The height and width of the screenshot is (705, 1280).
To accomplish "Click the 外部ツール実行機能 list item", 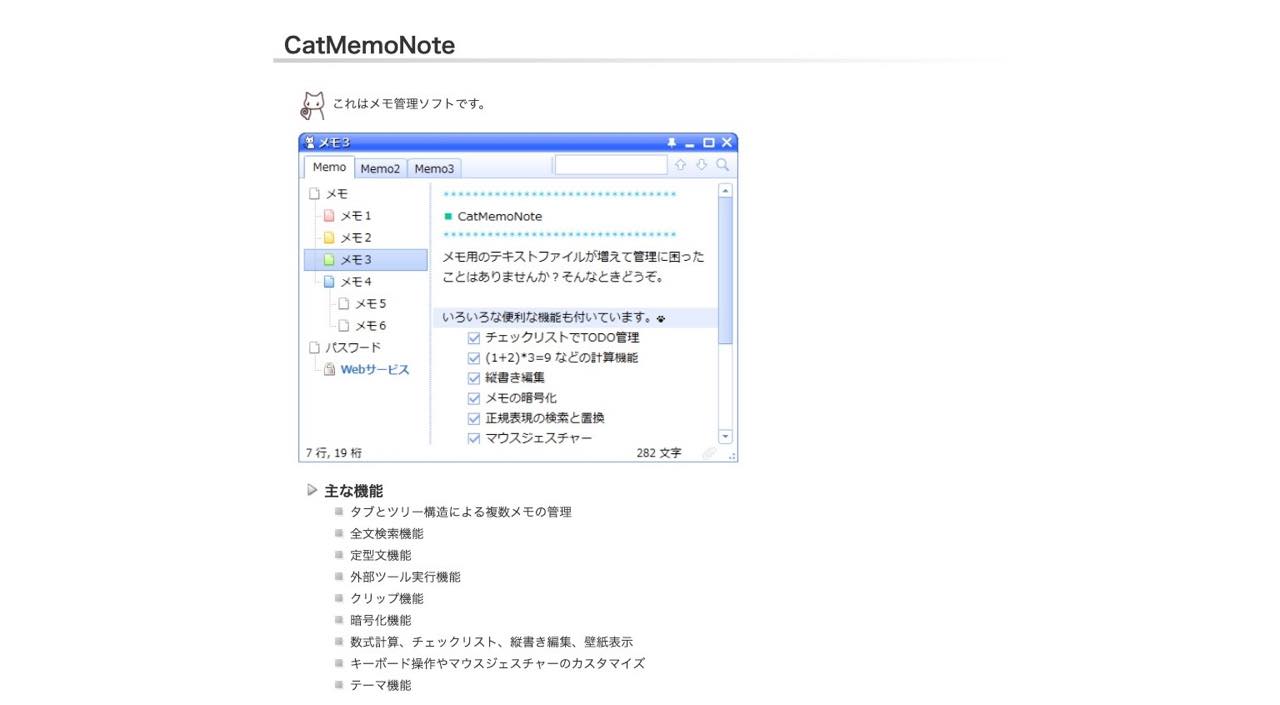I will [405, 578].
